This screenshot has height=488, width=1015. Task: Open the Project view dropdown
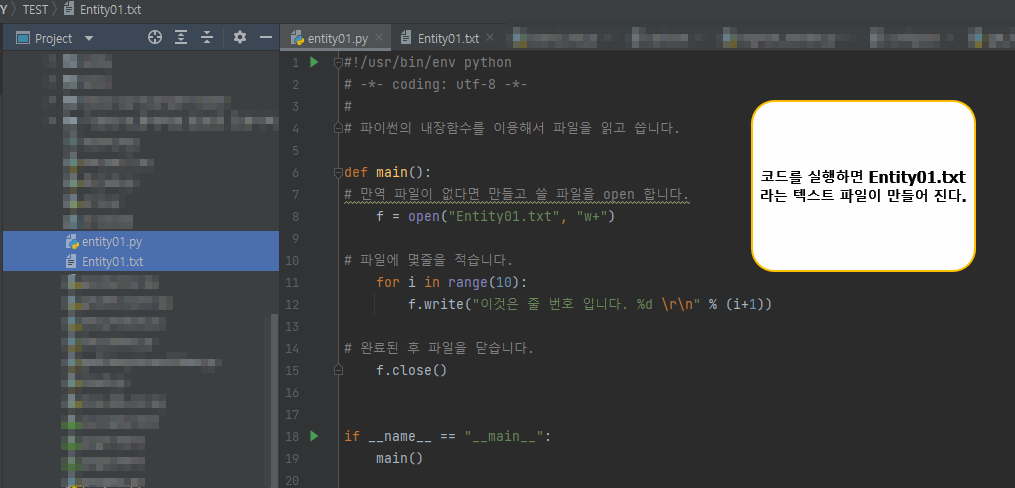tap(89, 39)
